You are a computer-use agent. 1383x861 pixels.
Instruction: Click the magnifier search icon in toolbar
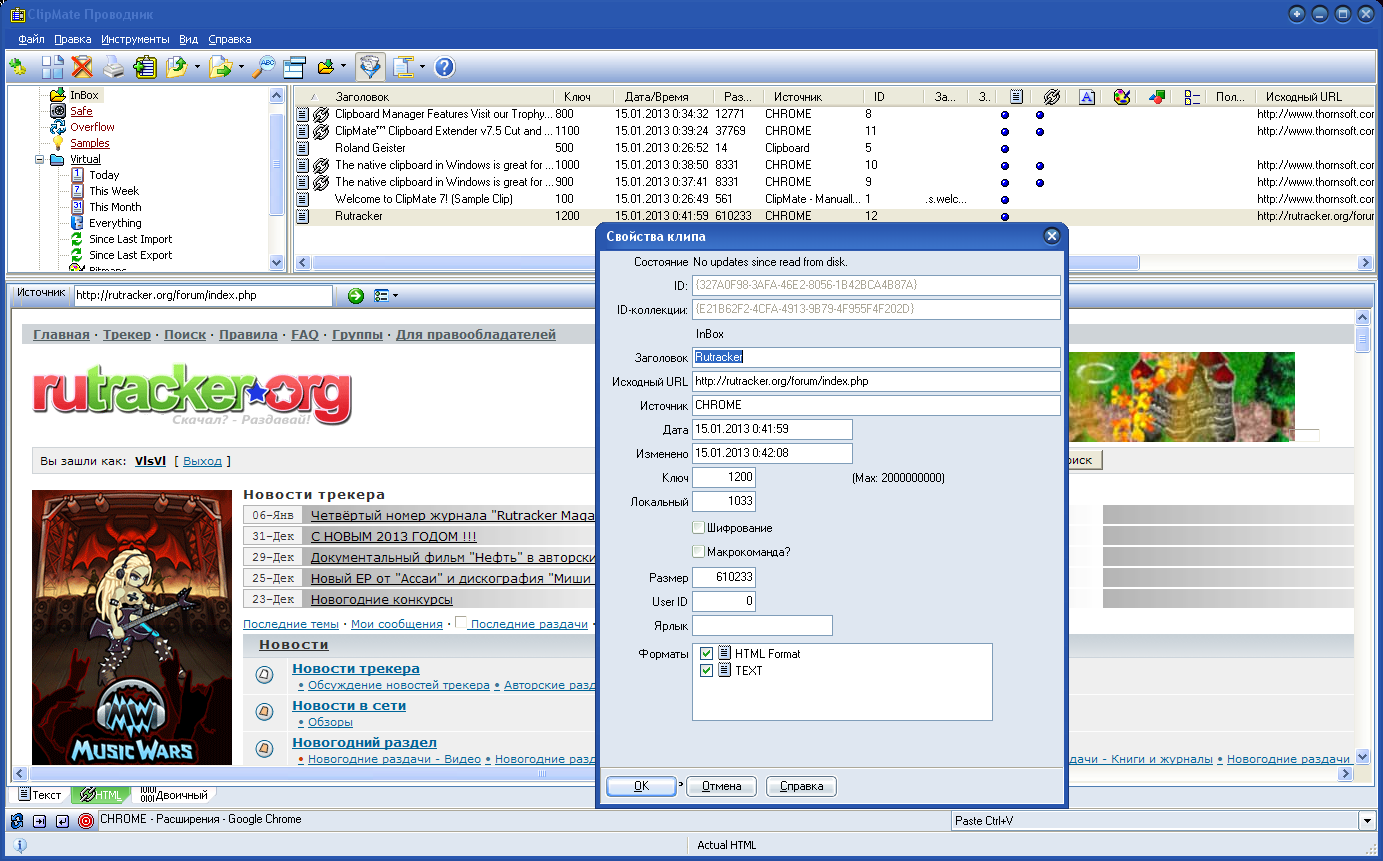[263, 67]
